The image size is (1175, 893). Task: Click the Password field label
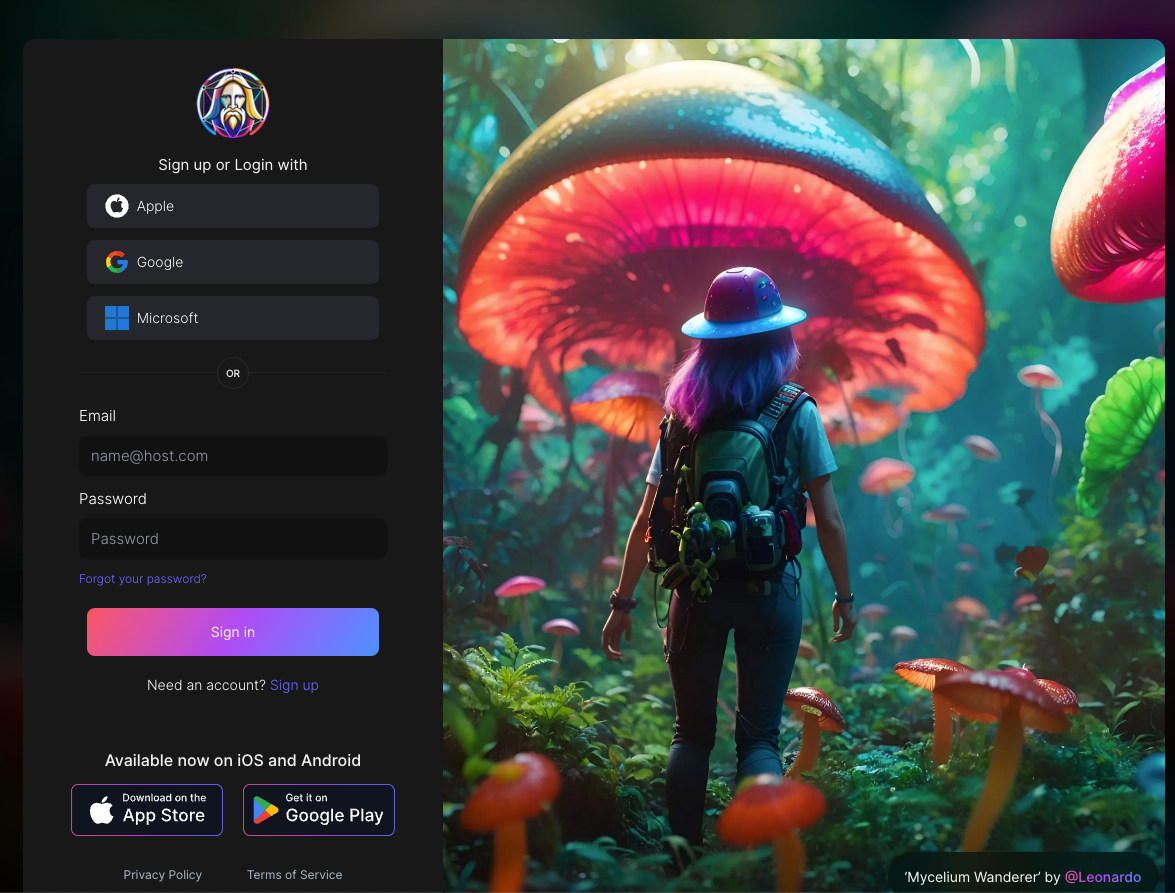(113, 499)
